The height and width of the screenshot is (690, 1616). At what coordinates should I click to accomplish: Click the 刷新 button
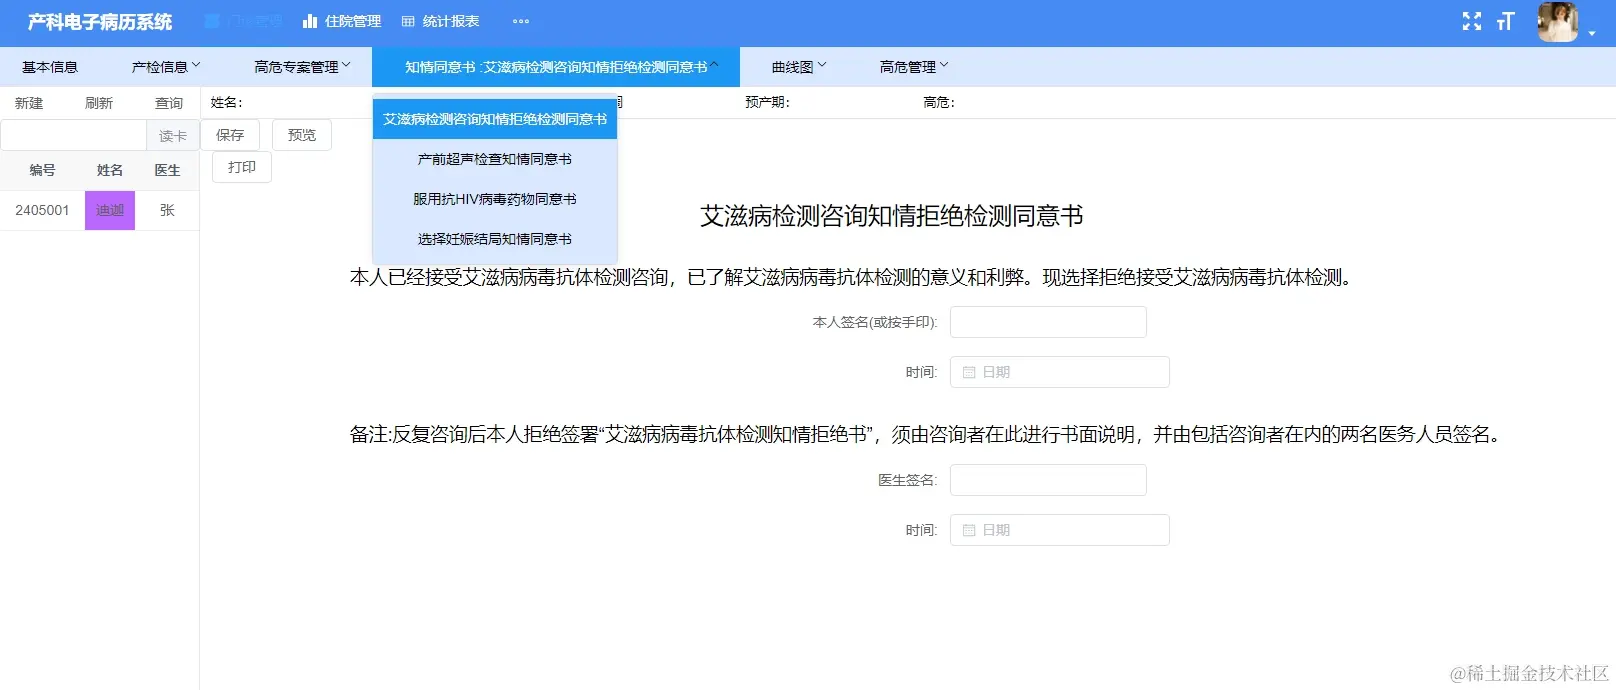(x=99, y=103)
